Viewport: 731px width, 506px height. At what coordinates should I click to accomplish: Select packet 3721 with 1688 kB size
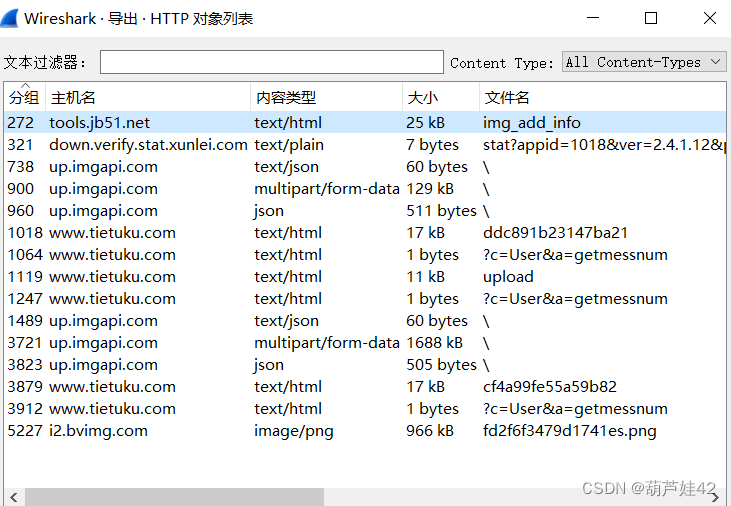pyautogui.click(x=365, y=342)
